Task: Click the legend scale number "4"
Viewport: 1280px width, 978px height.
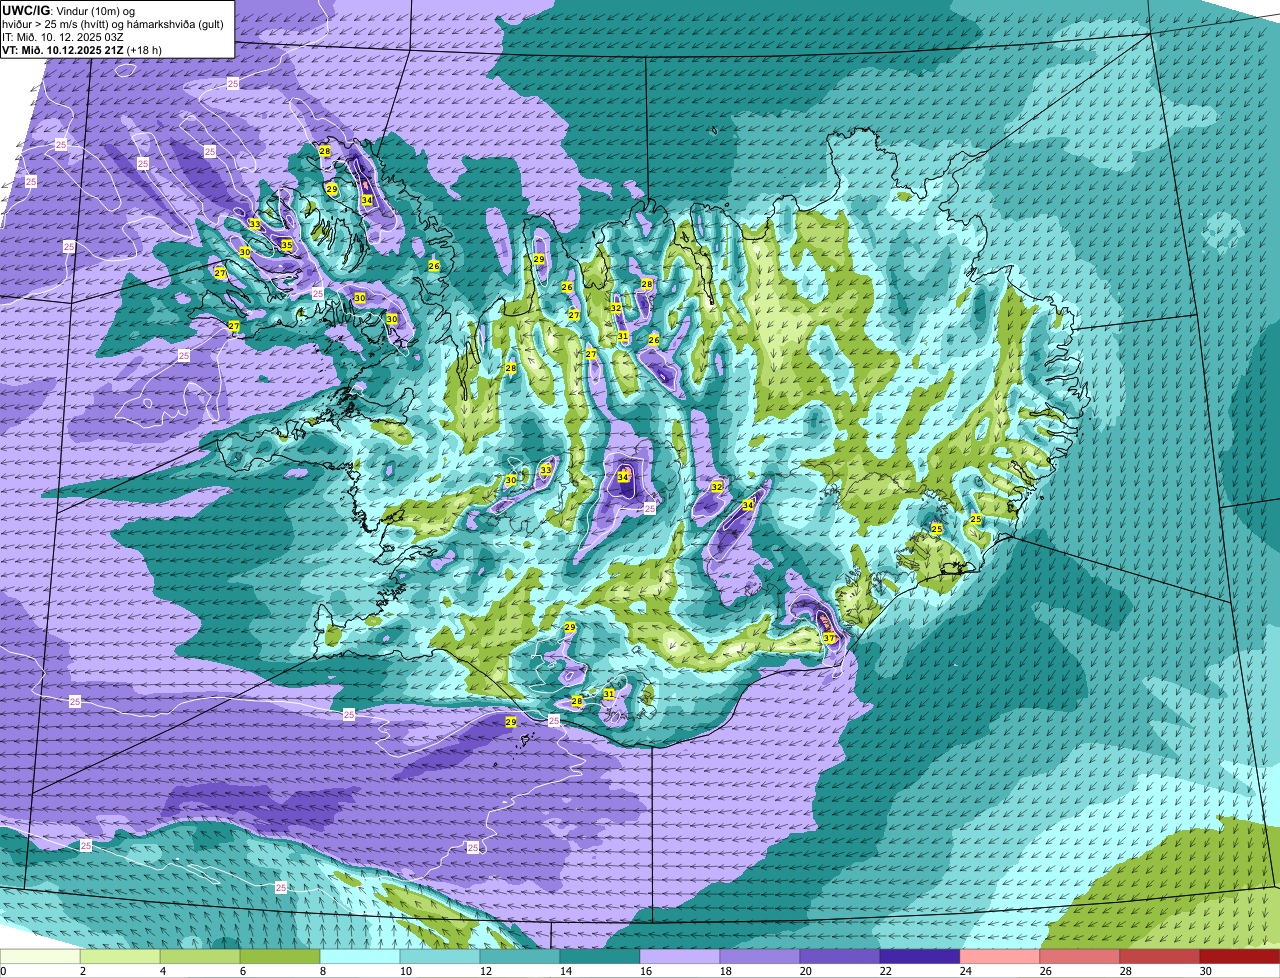Action: 163,971
